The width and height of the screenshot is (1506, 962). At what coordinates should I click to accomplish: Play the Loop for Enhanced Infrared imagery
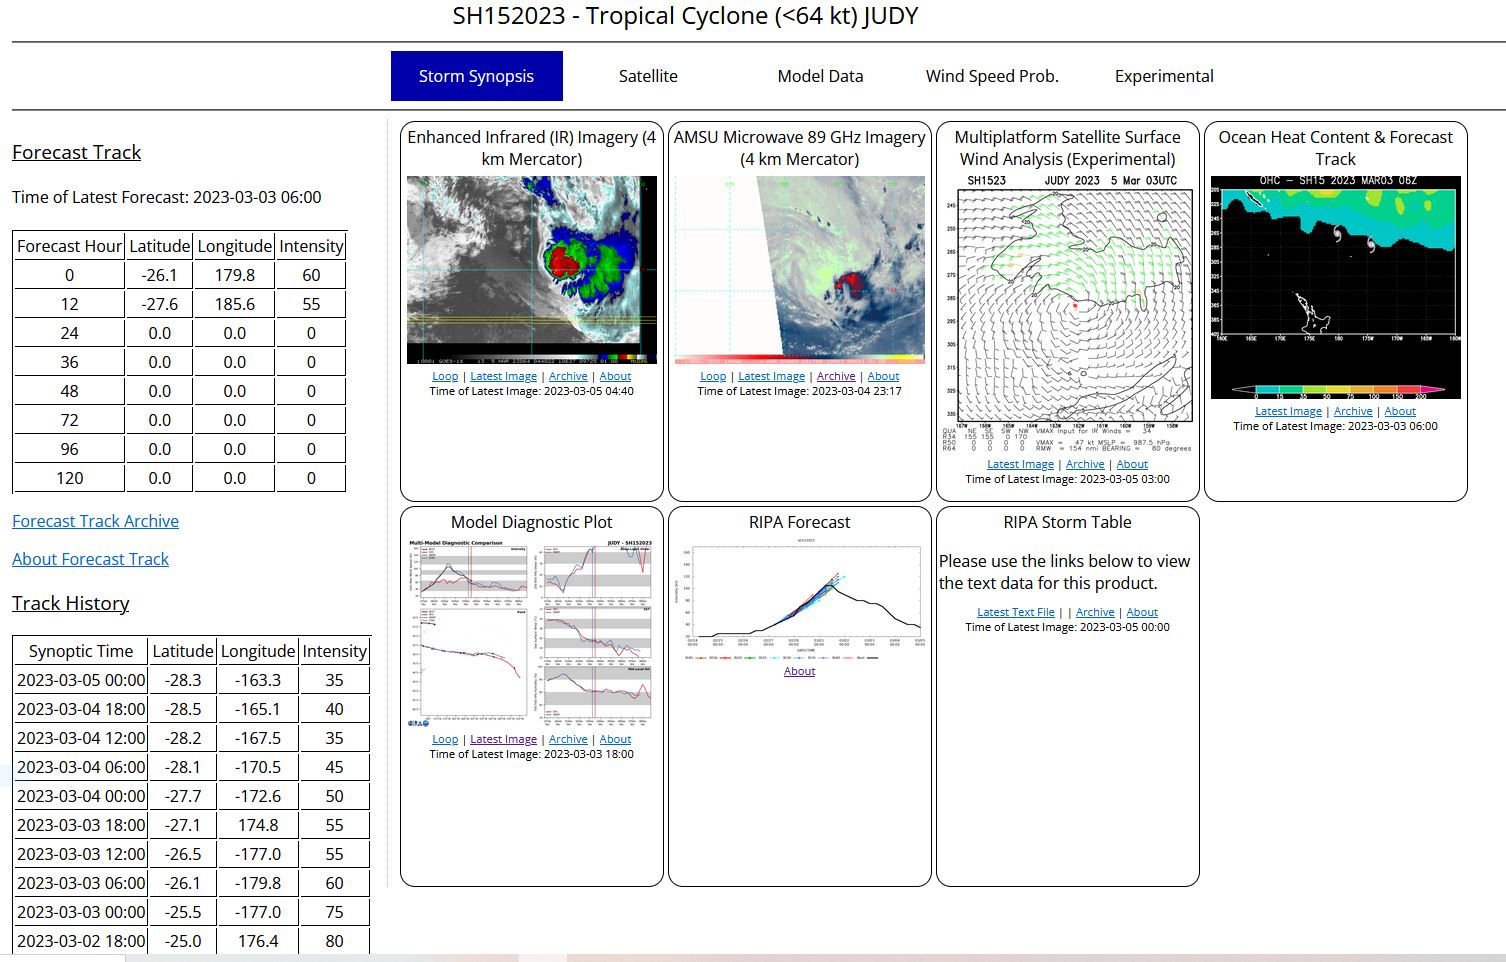(x=445, y=377)
